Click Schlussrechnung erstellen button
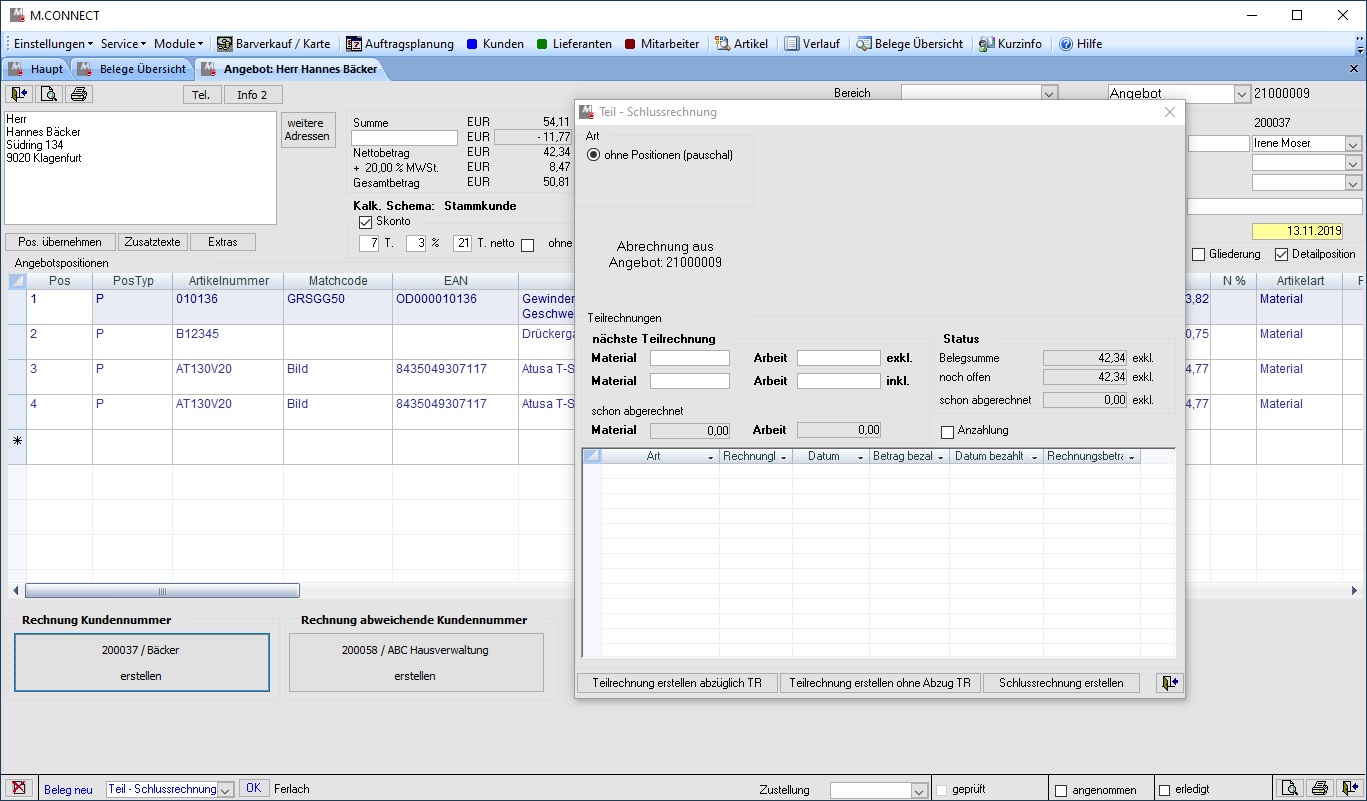The image size is (1367, 801). coord(1061,683)
